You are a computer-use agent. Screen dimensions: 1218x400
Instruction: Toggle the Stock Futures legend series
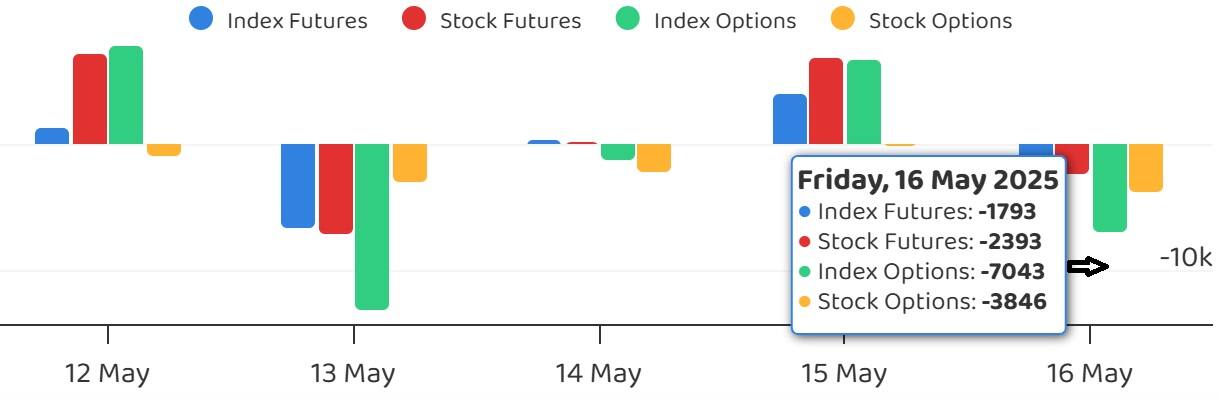click(x=490, y=19)
